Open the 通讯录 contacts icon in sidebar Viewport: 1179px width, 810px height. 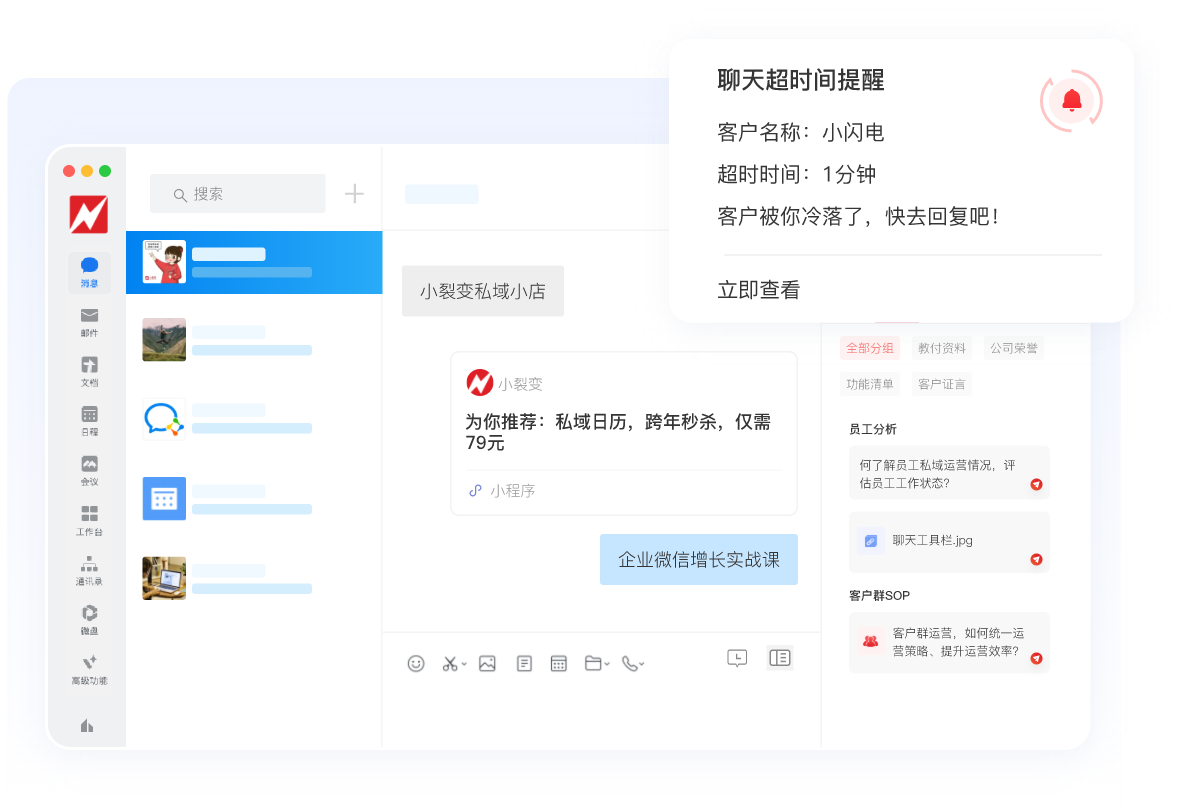click(89, 569)
